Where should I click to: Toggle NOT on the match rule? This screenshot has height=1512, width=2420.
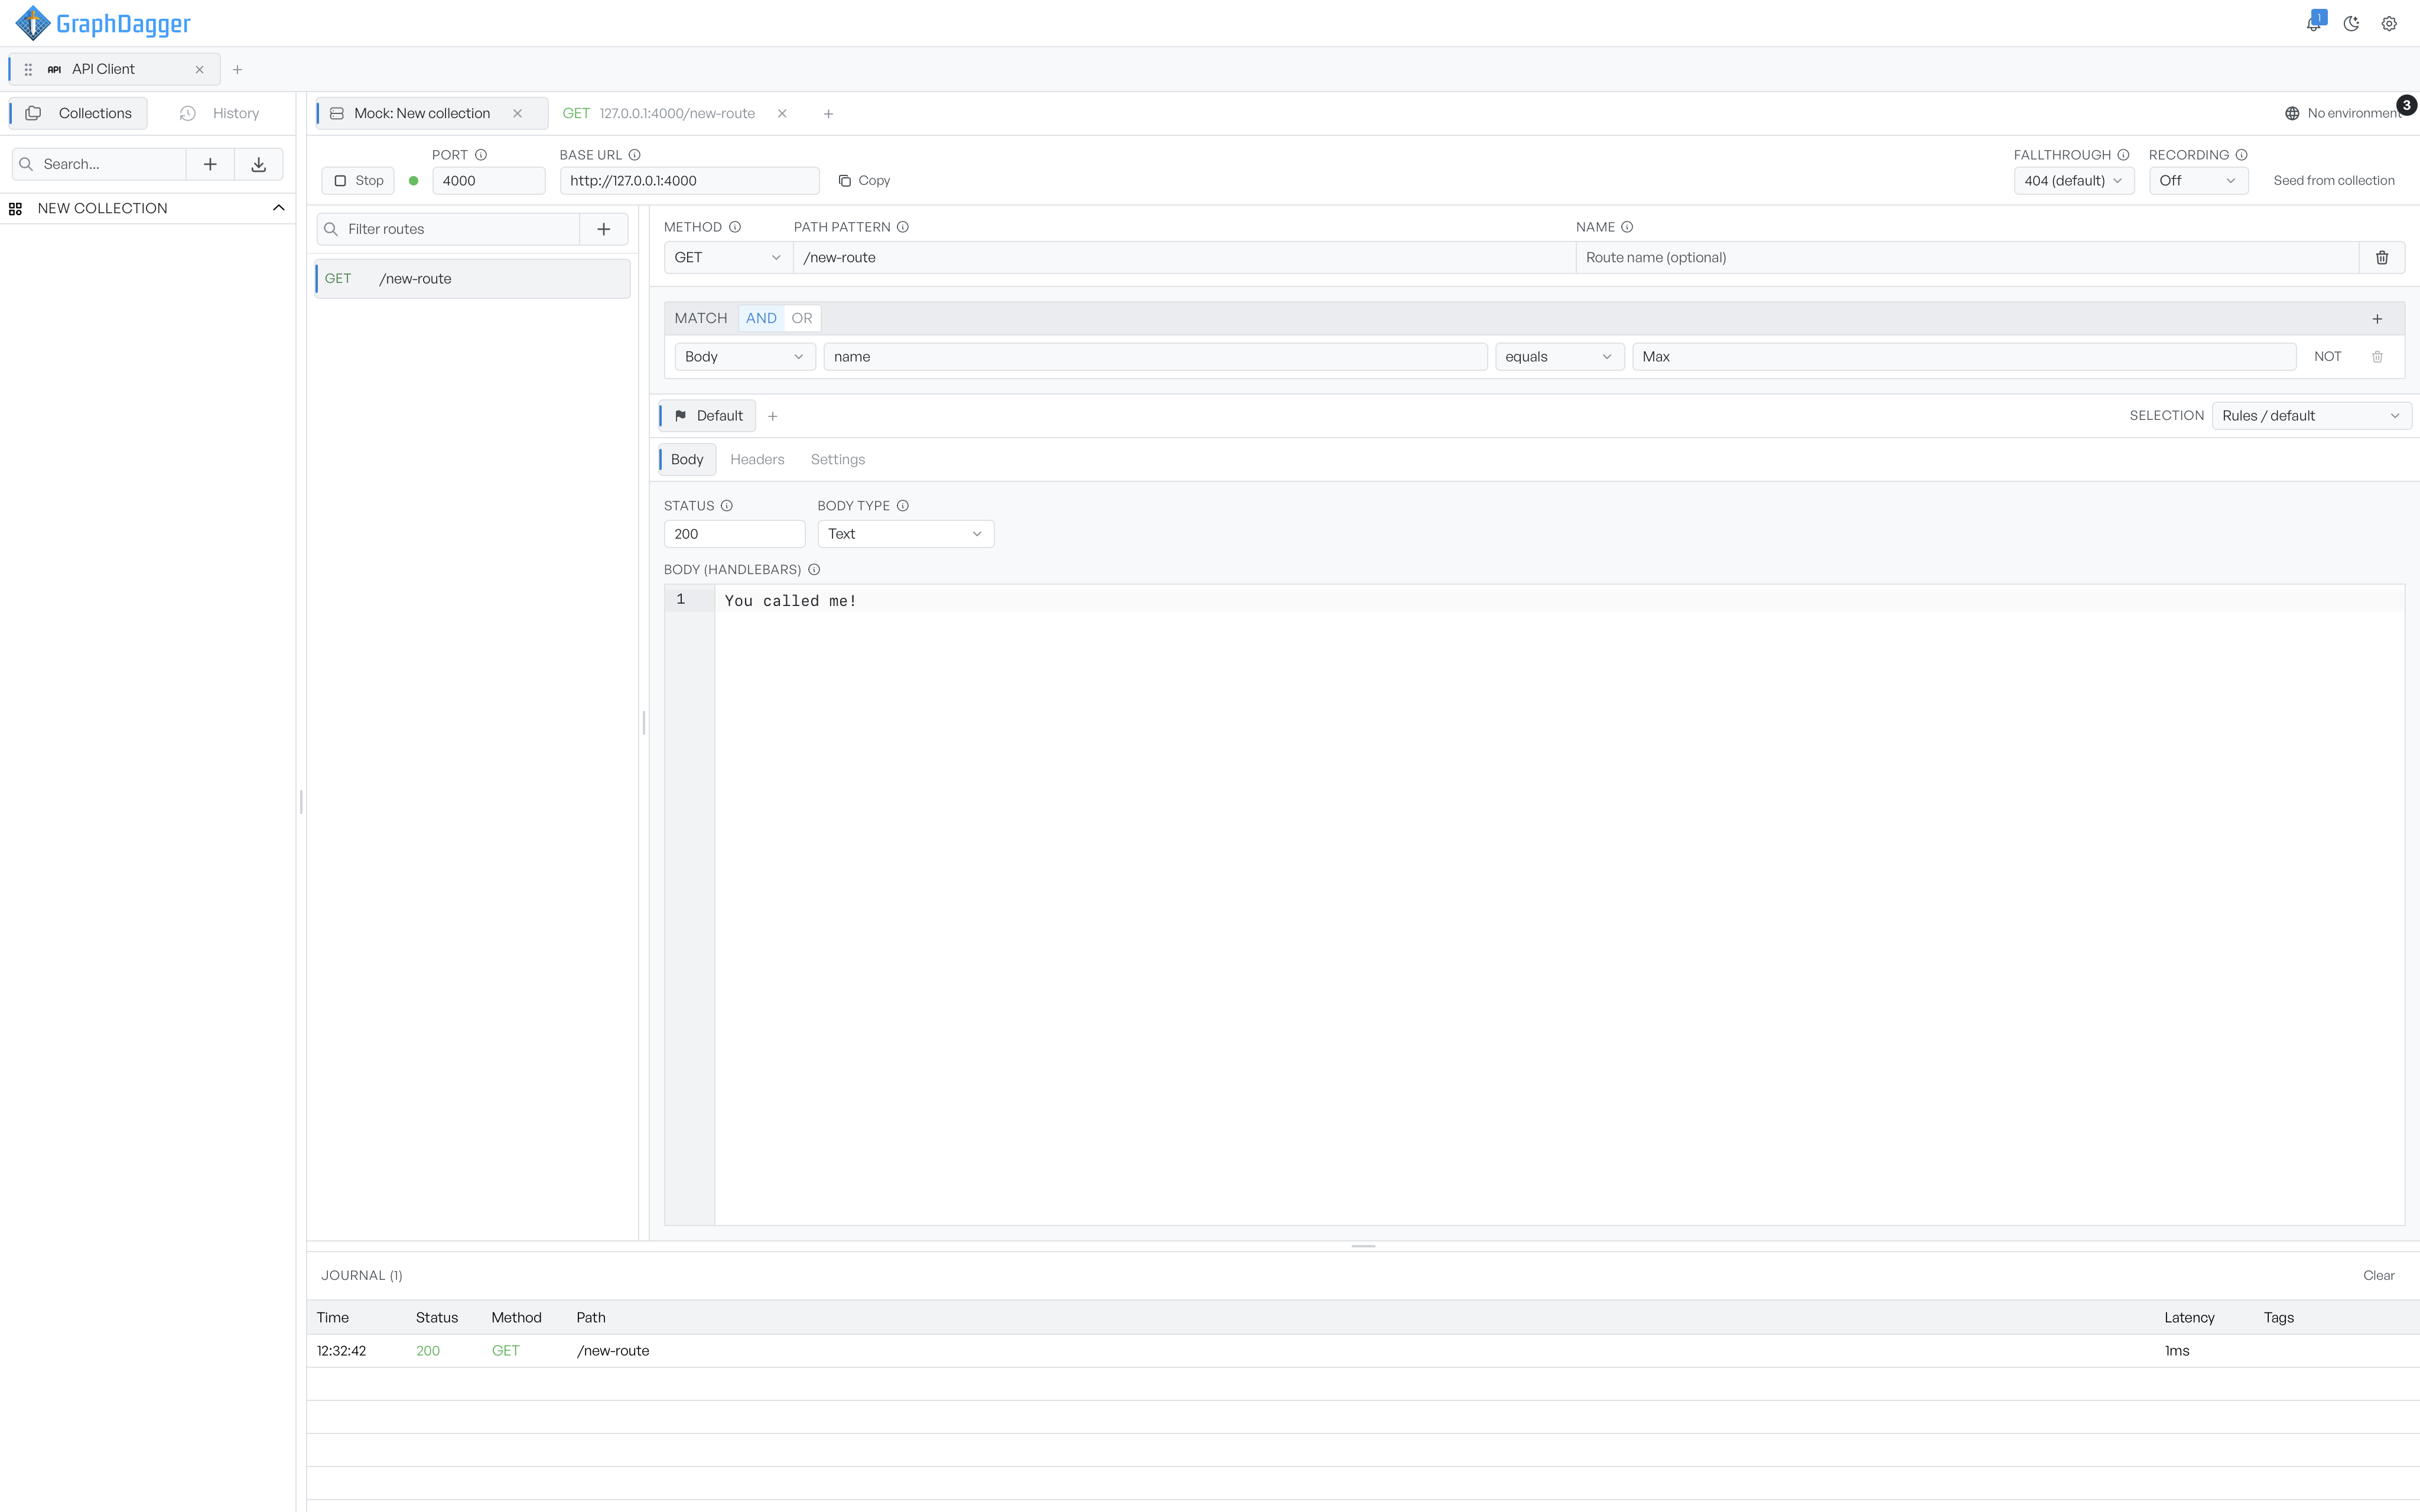point(2327,357)
